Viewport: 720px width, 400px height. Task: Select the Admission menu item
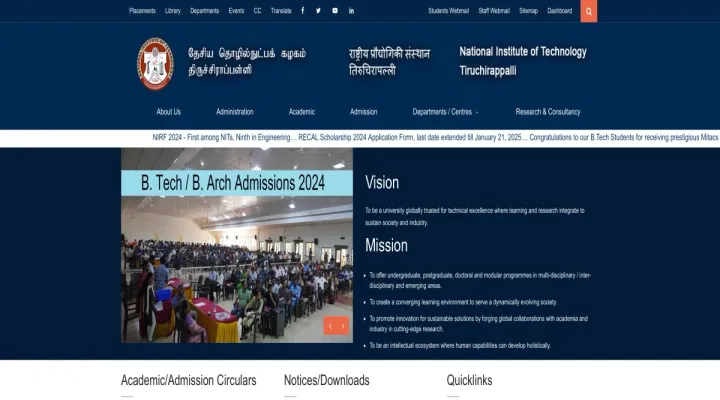pos(364,112)
